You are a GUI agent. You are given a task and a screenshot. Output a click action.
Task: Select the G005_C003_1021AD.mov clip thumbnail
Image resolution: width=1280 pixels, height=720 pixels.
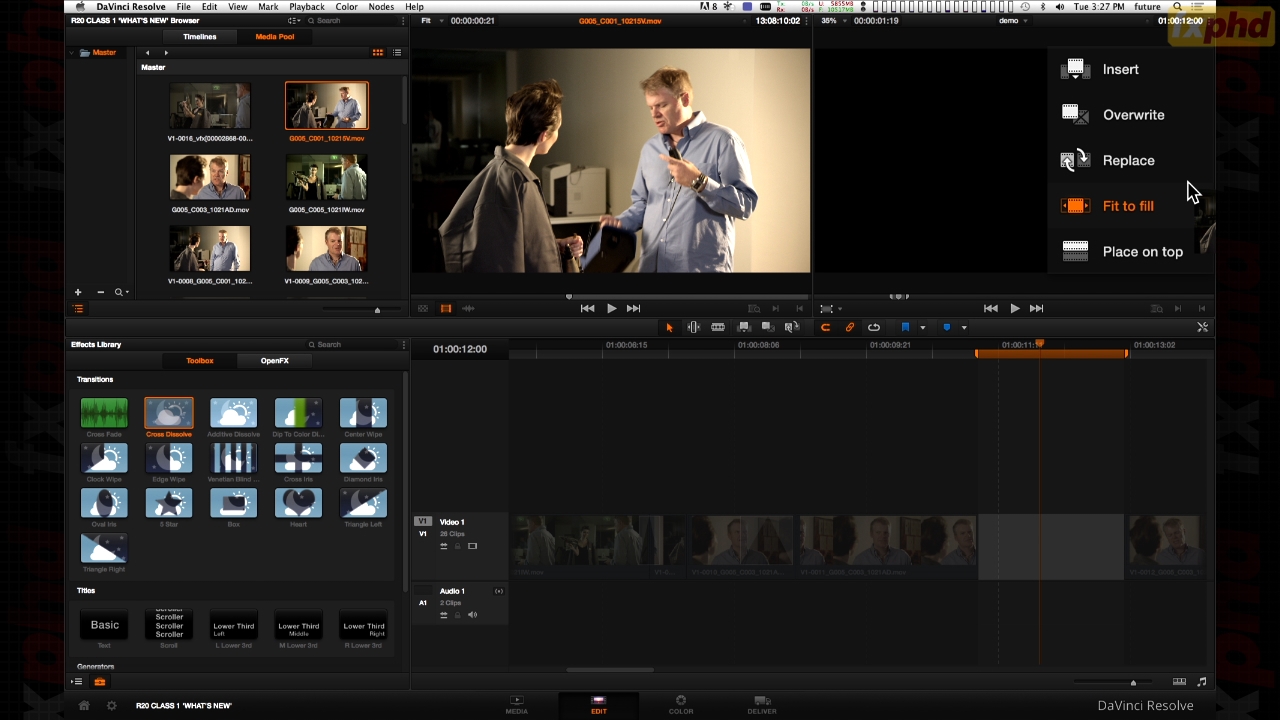(210, 177)
